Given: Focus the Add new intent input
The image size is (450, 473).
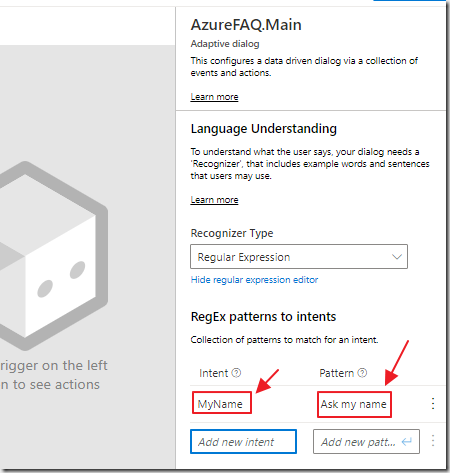Looking at the screenshot, I should coord(243,442).
